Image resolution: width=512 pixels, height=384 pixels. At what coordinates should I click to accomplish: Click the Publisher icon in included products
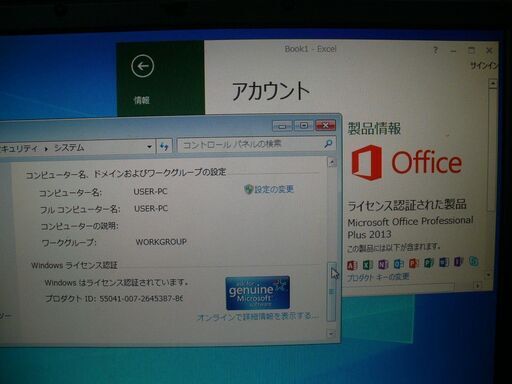point(428,263)
